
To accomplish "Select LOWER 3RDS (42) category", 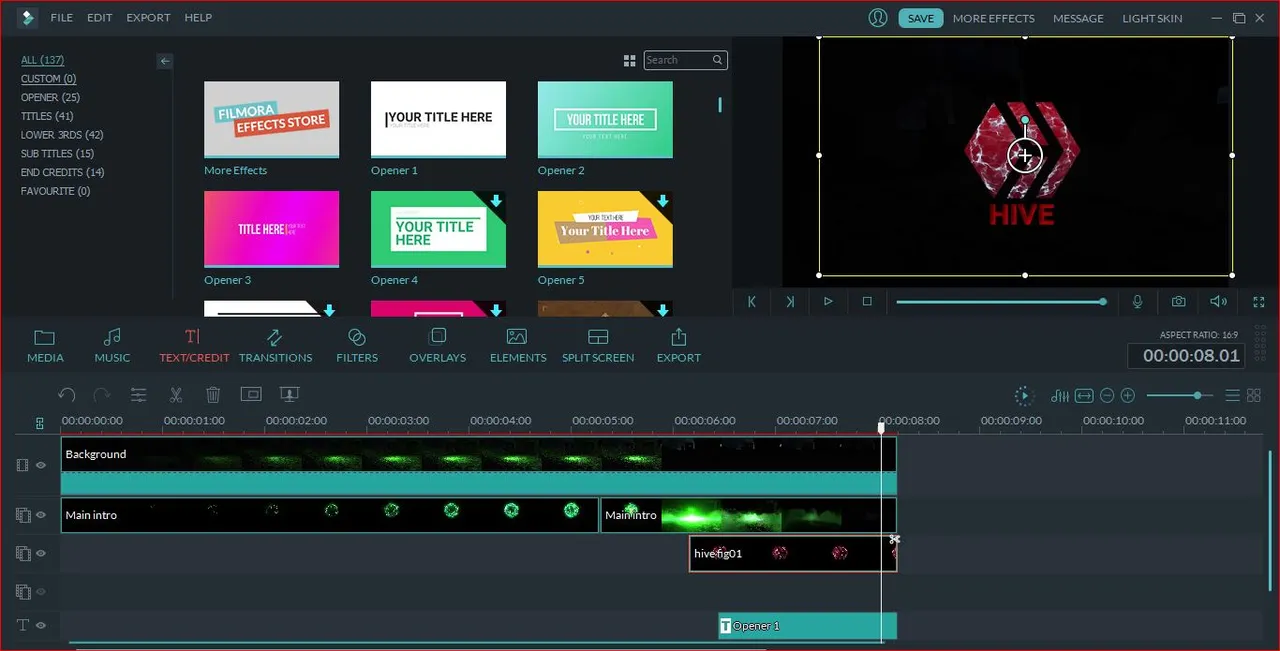I will tap(62, 135).
